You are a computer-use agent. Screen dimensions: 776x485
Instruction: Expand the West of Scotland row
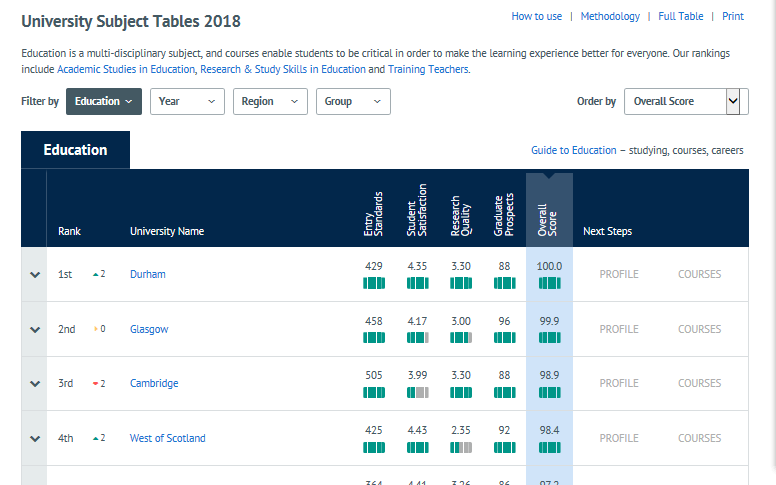click(35, 438)
